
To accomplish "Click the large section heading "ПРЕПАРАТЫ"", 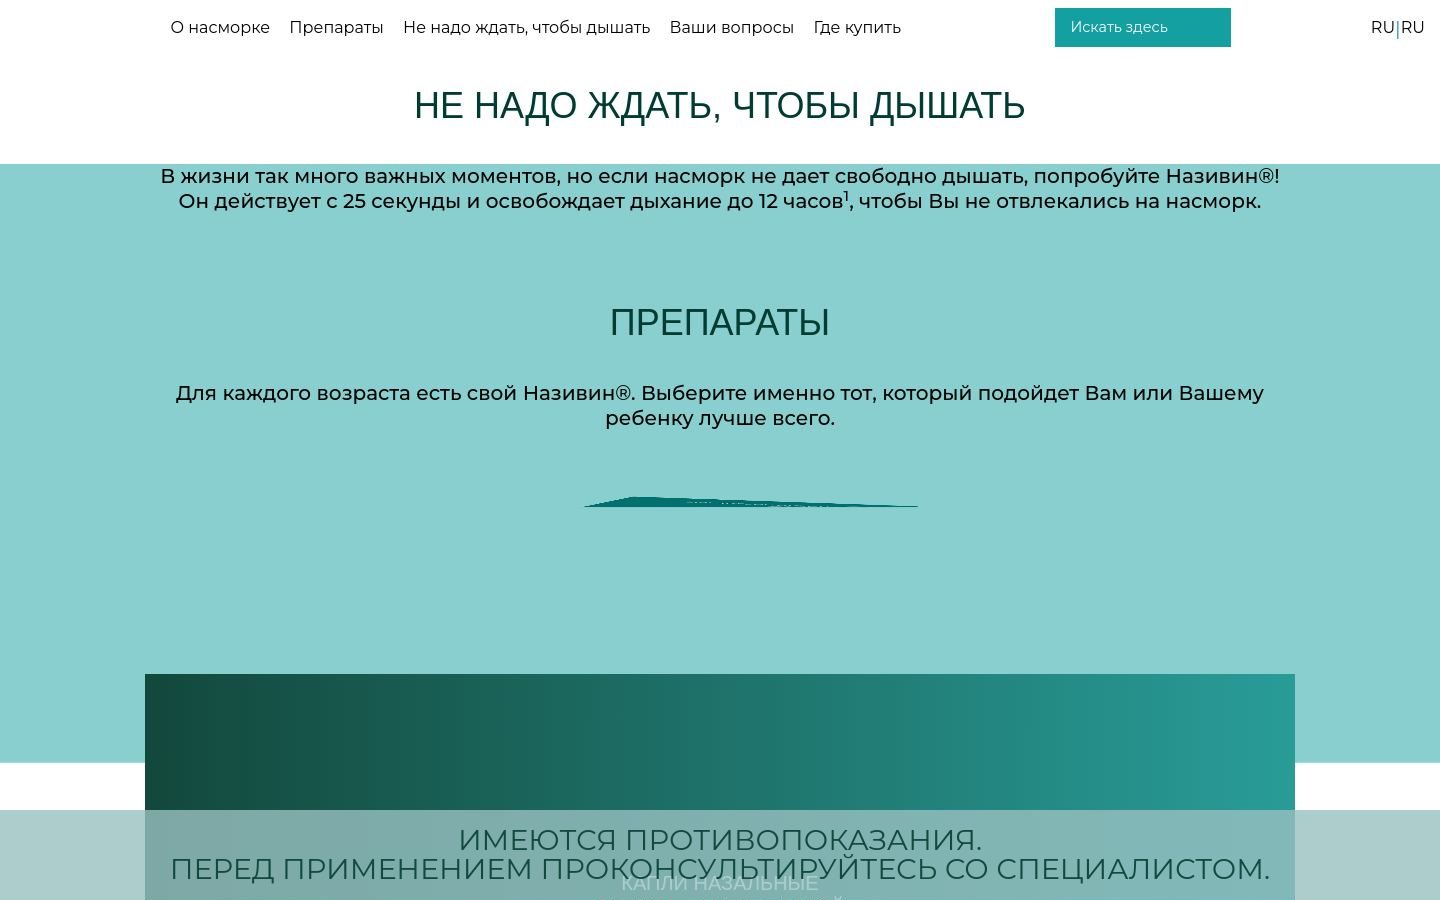I will (x=720, y=323).
